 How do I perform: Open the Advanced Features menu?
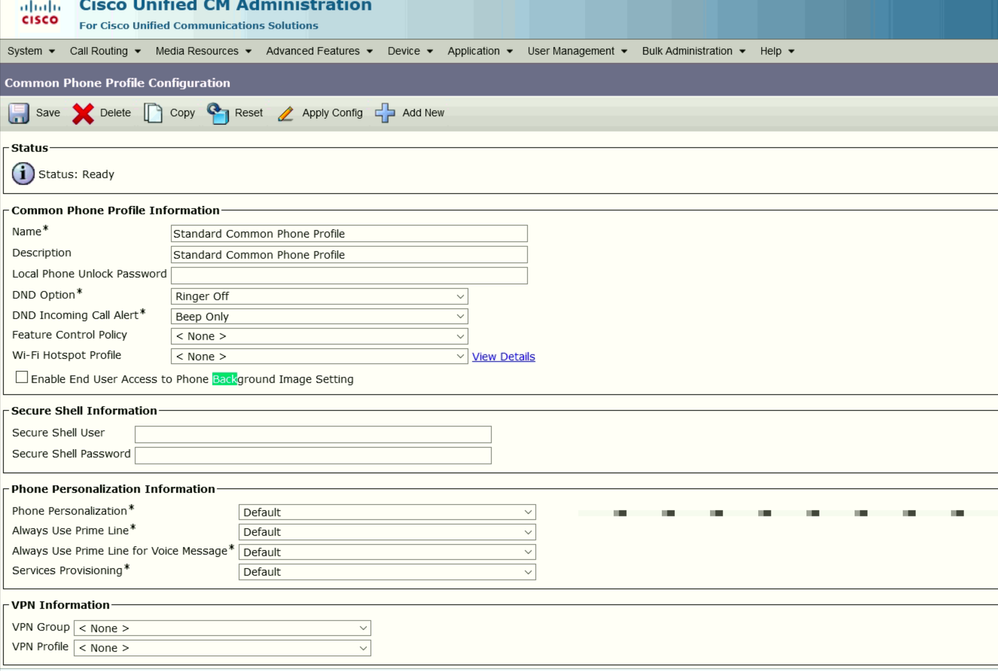319,51
